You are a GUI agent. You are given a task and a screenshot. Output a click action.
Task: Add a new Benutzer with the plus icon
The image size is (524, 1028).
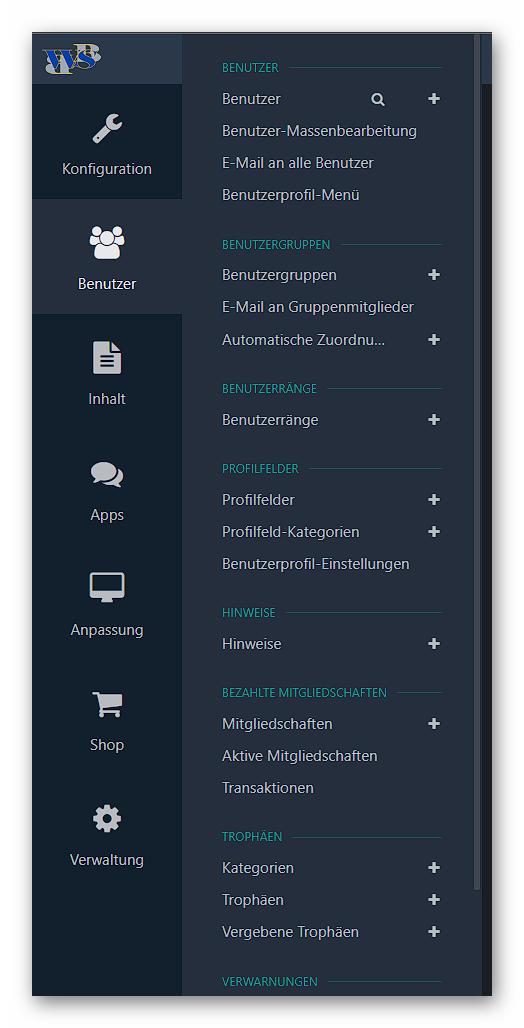[x=433, y=99]
